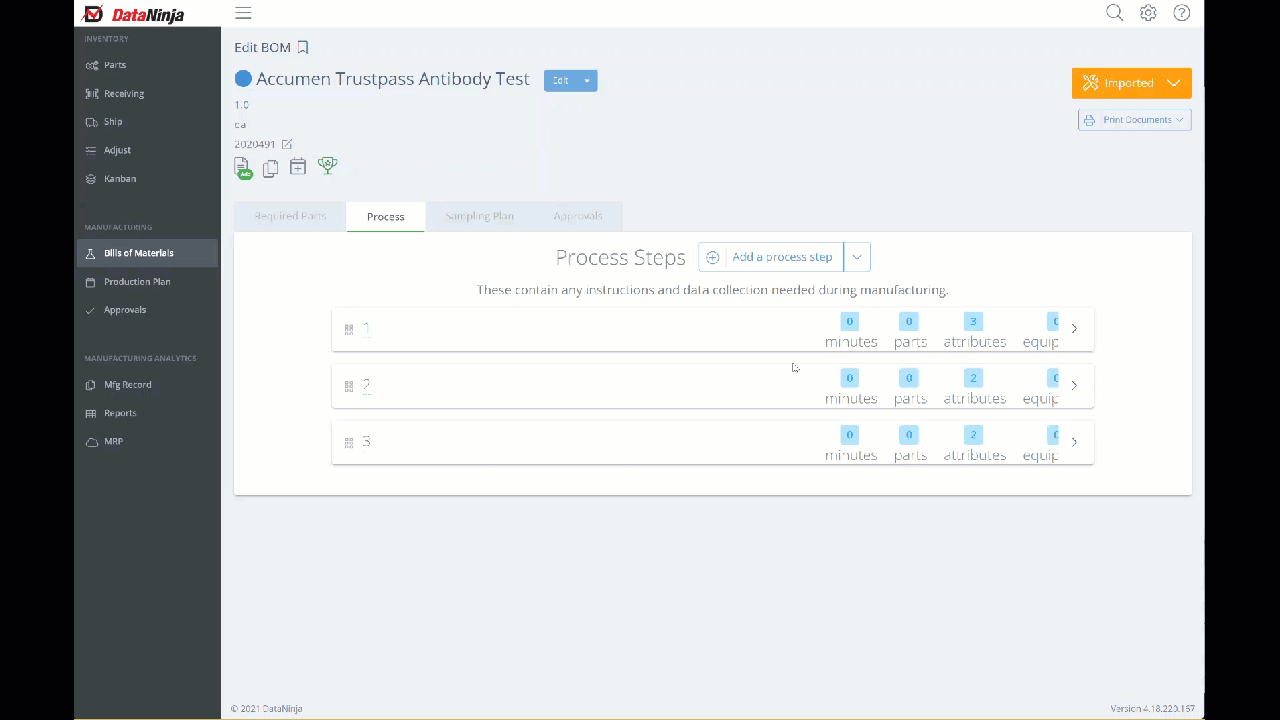Click the Kanban sidebar link

(x=120, y=179)
